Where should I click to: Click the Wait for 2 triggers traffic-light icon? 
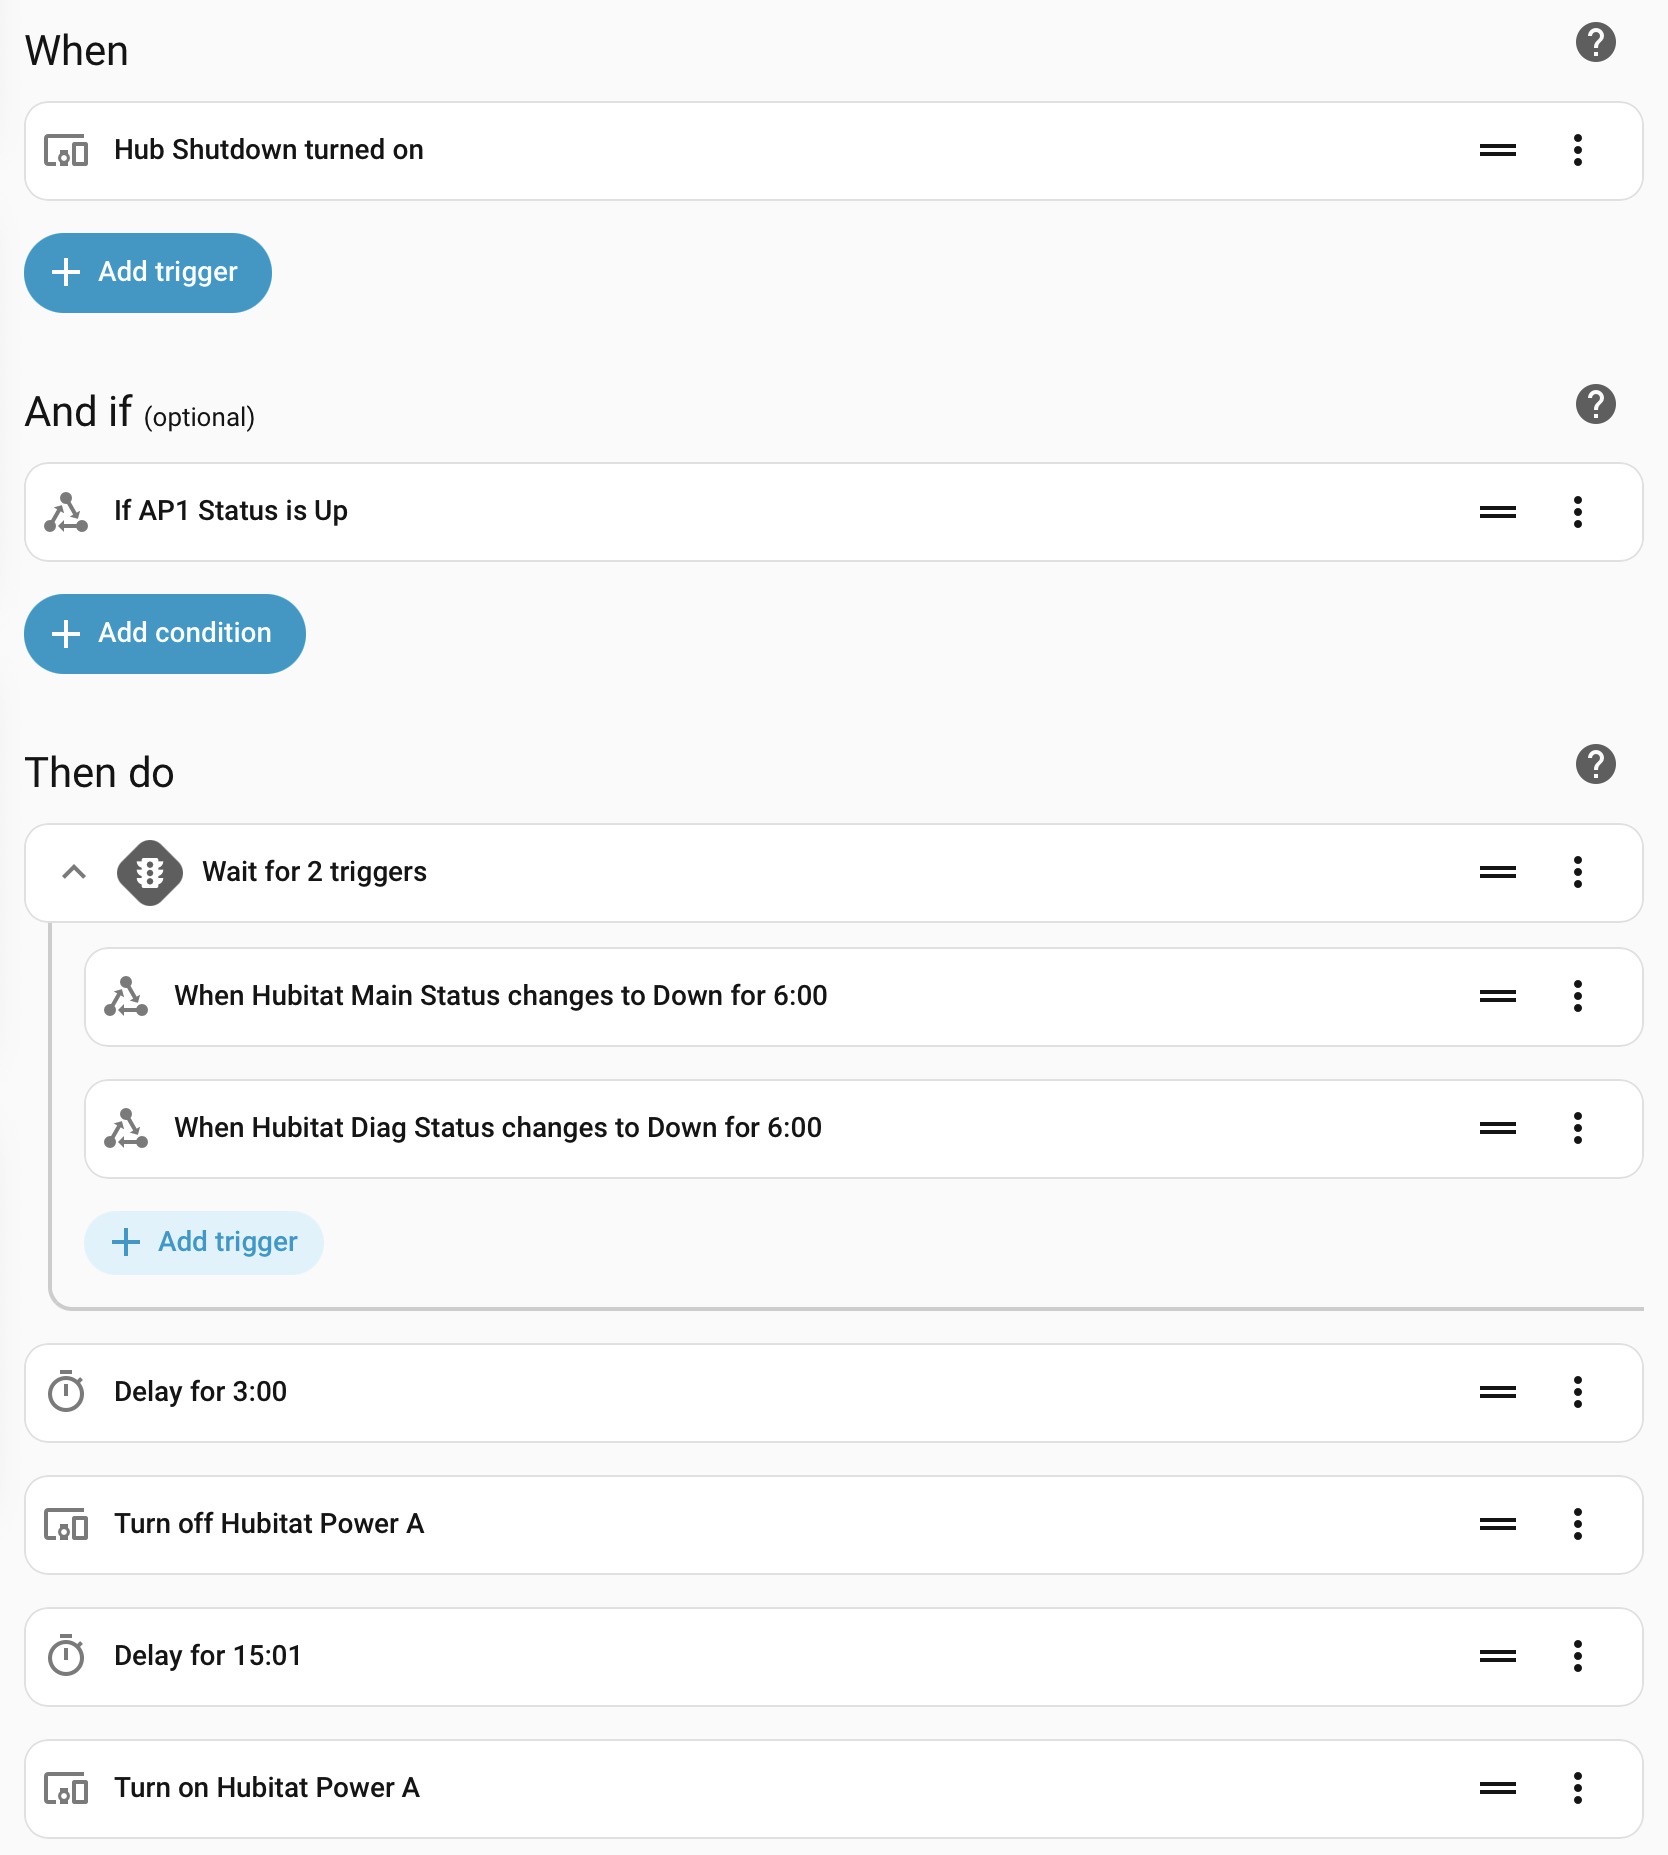pyautogui.click(x=150, y=872)
